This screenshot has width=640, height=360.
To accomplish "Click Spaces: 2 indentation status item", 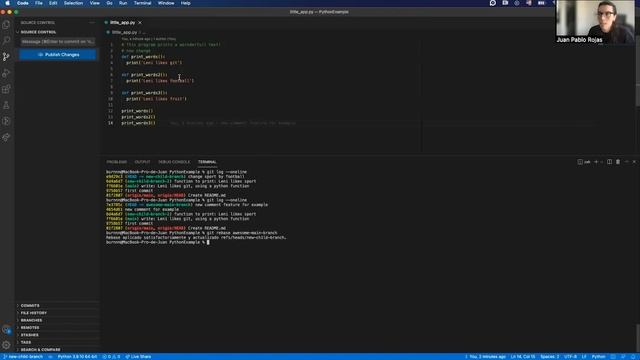I will [x=550, y=357].
